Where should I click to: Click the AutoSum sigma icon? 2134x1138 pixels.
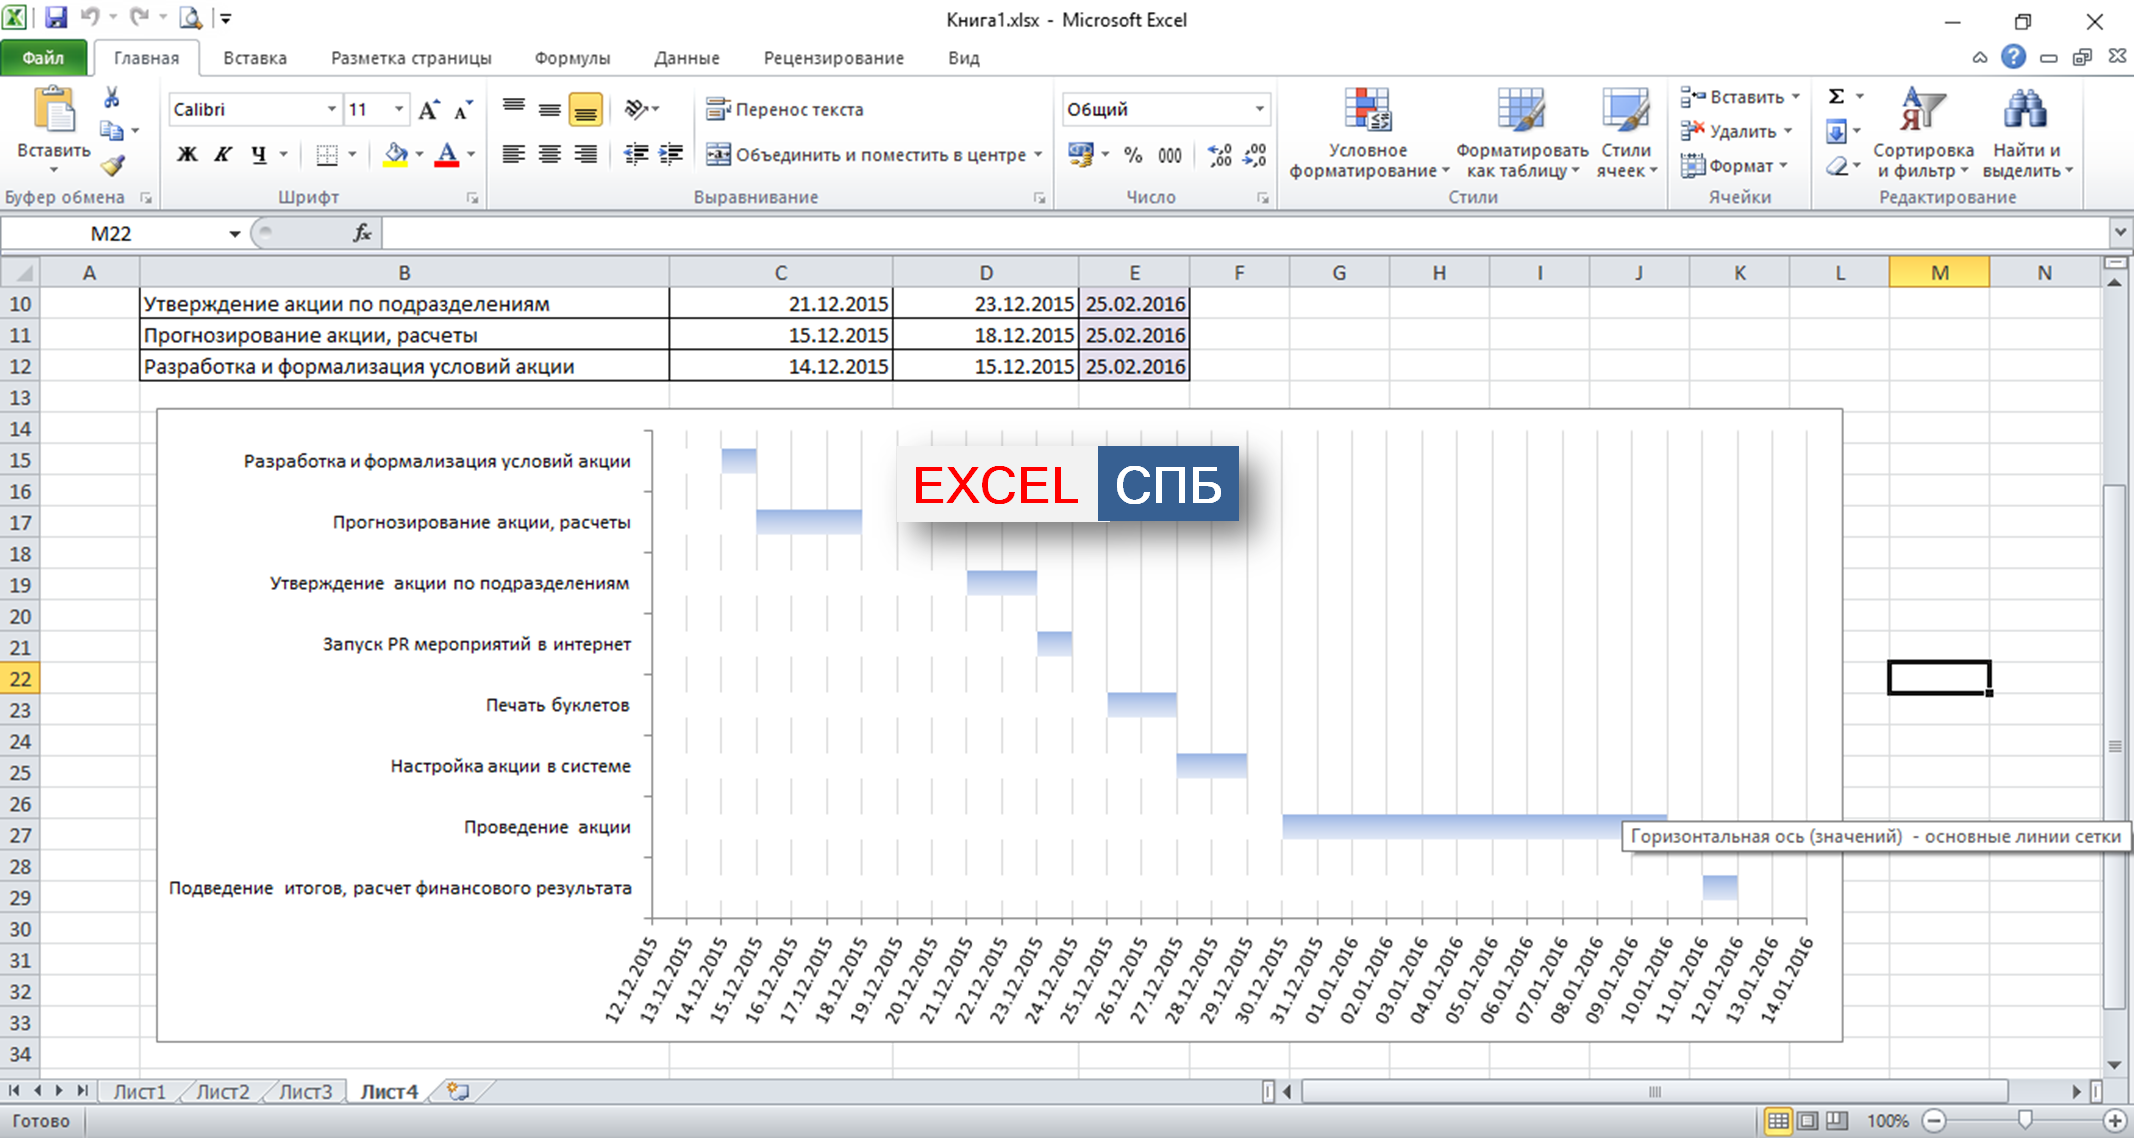click(1836, 97)
